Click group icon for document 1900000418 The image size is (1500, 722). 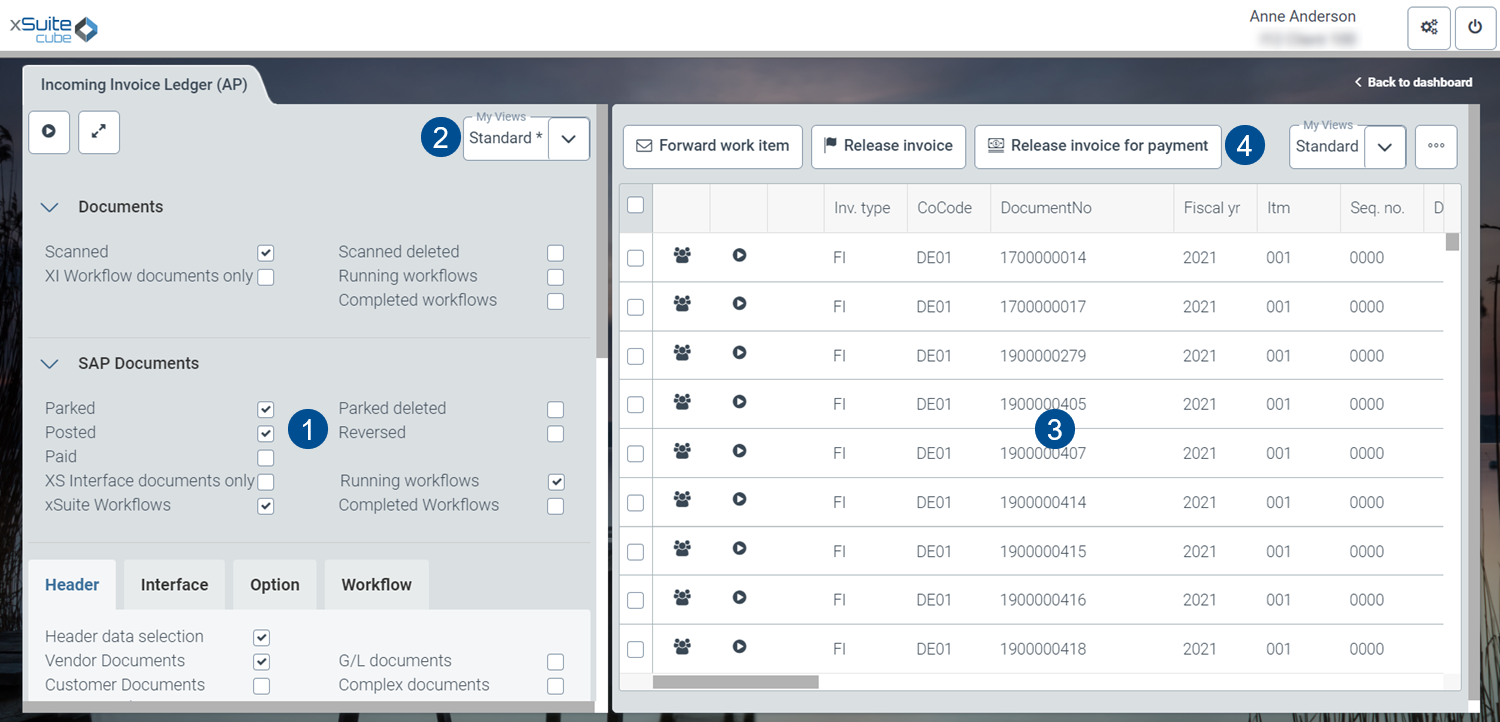pyautogui.click(x=682, y=647)
